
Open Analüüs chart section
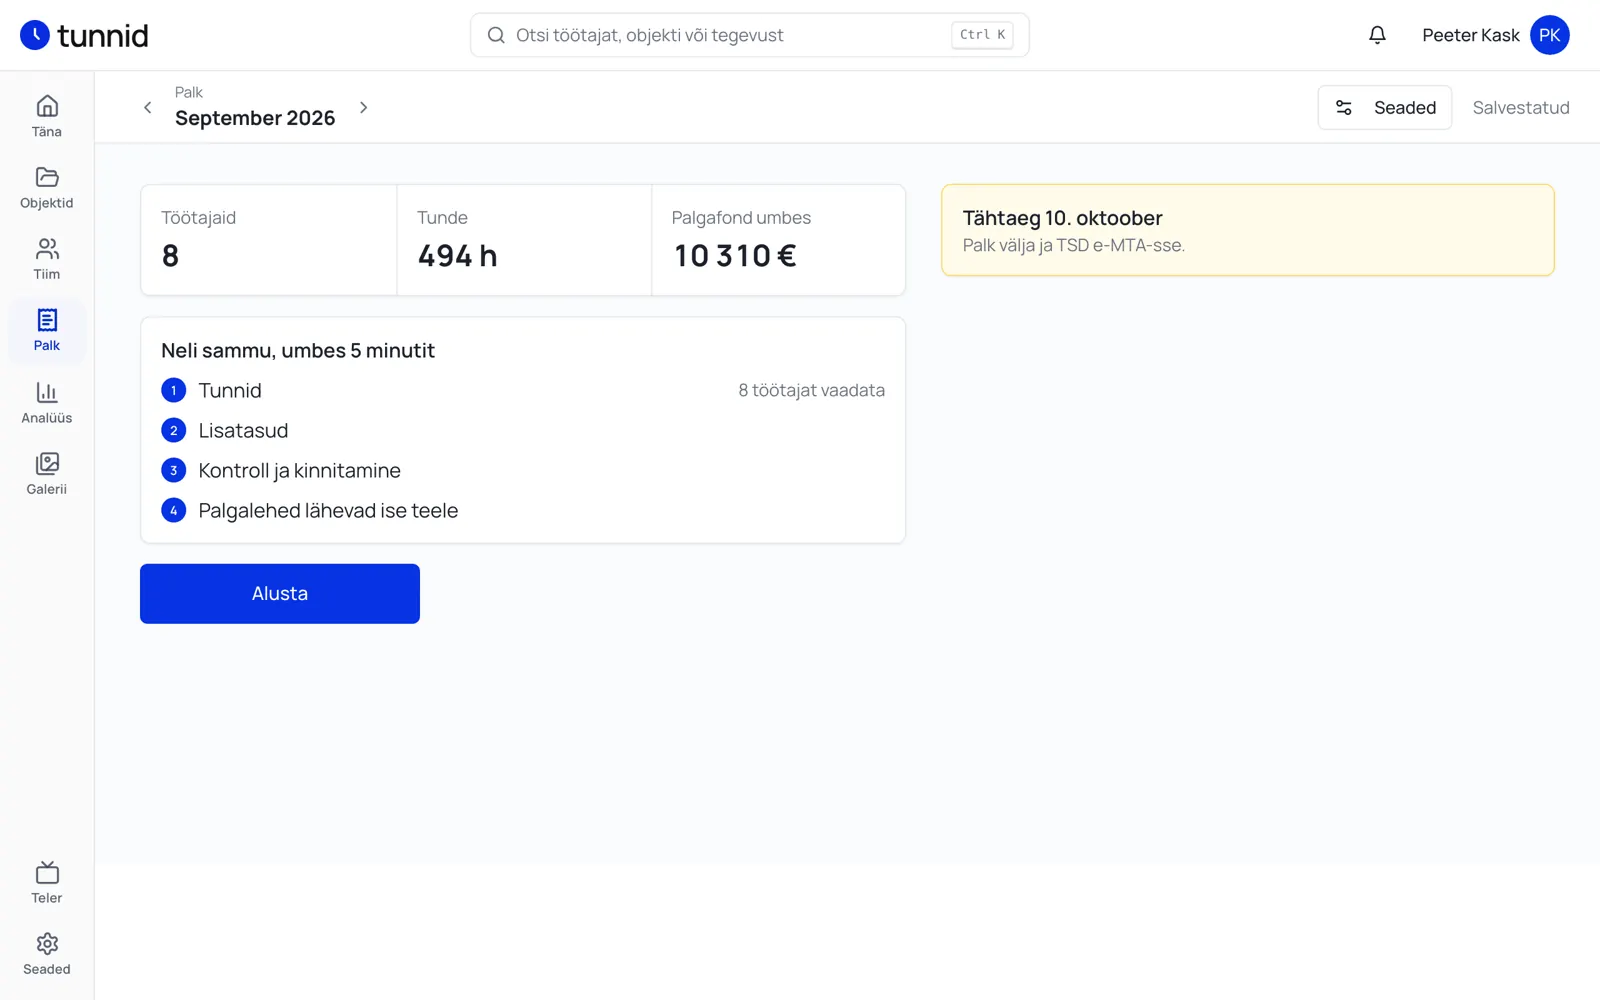point(47,402)
